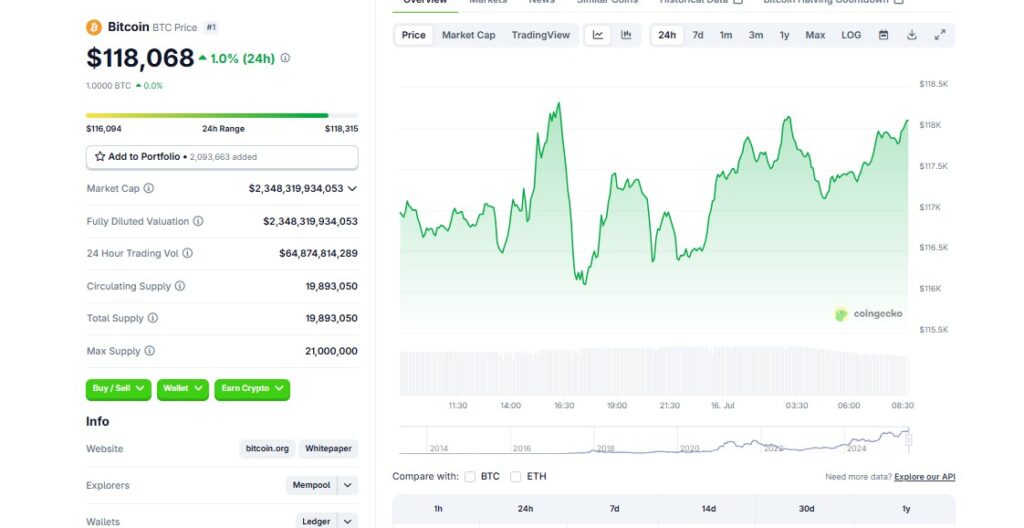Open Total Supply info icon
This screenshot has width=1024, height=528.
pos(153,318)
